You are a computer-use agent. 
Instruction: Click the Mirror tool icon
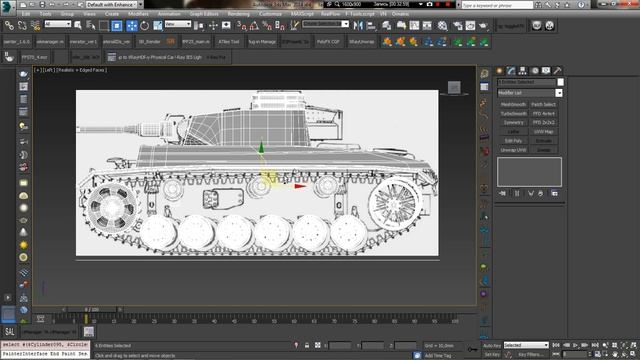click(x=358, y=26)
